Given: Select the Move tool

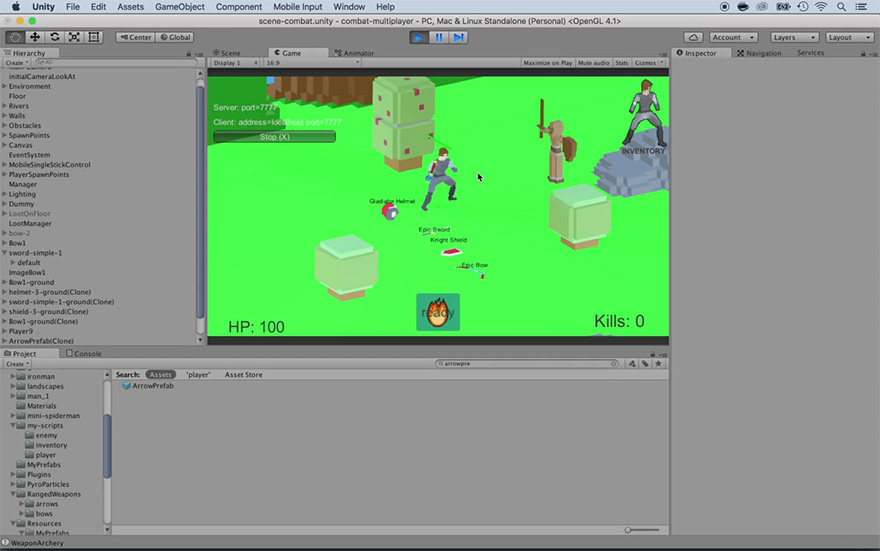Looking at the screenshot, I should tap(35, 37).
